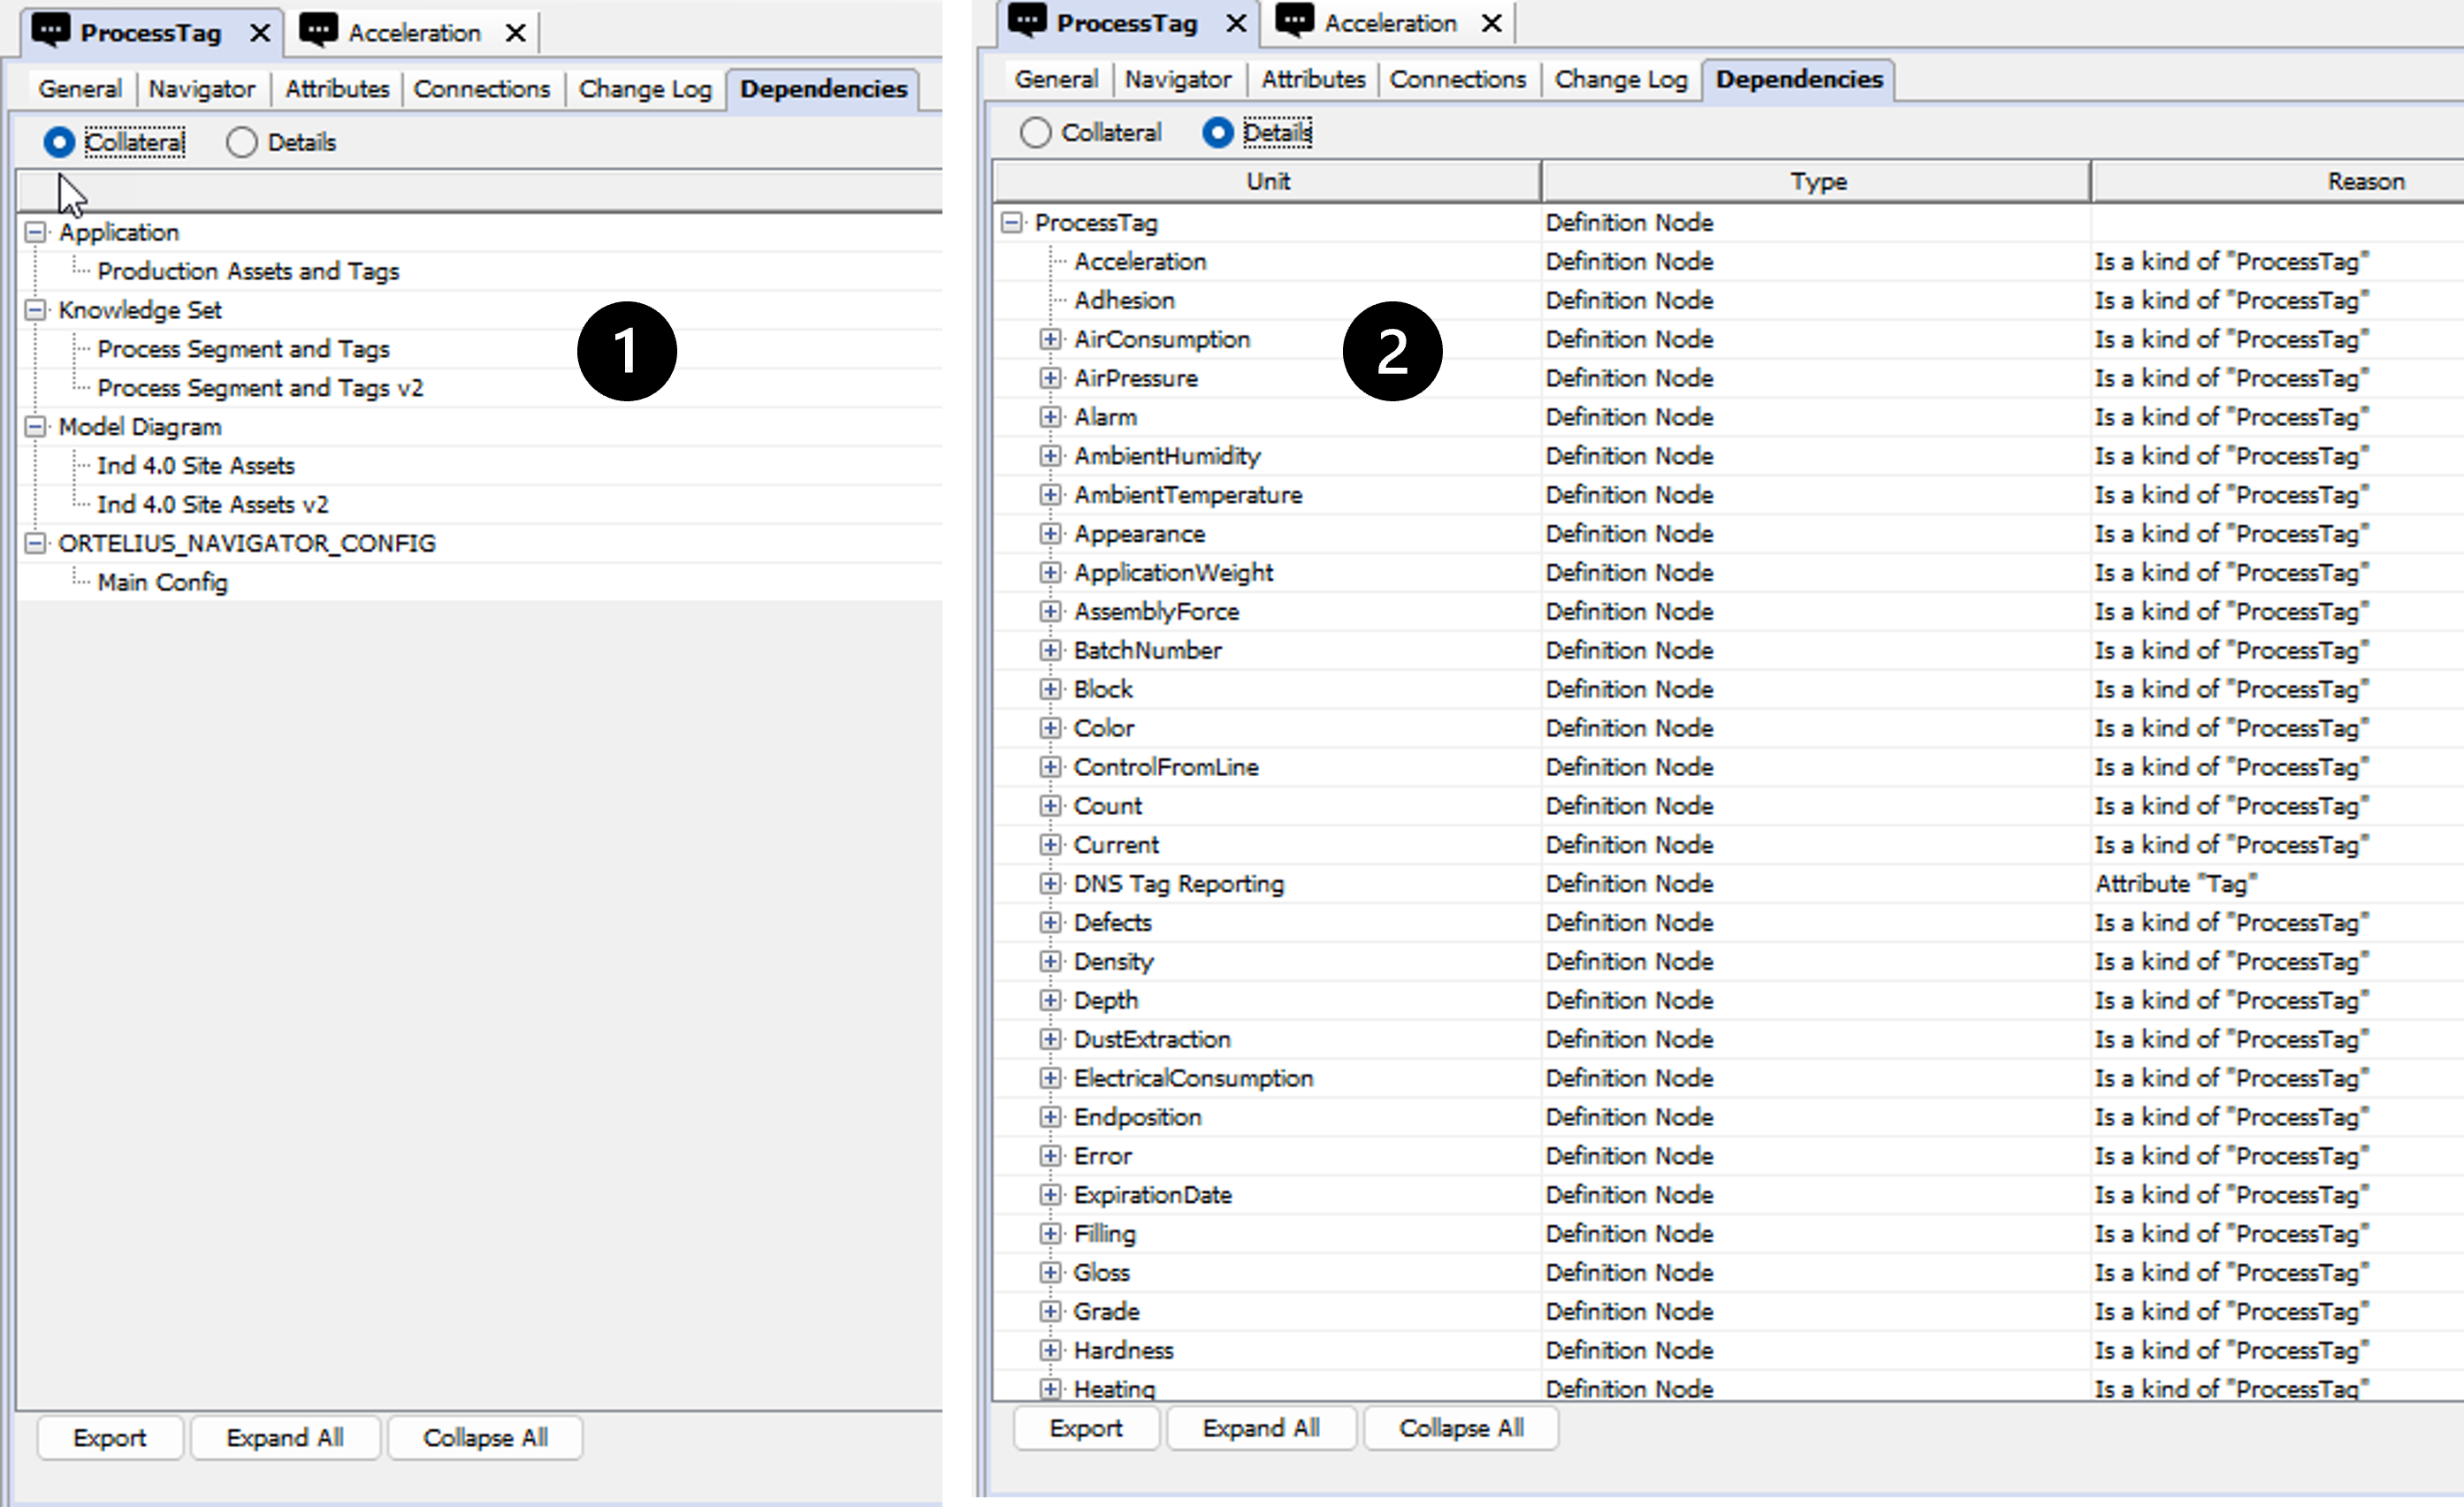Expand the AirConsumption node

pos(1050,339)
